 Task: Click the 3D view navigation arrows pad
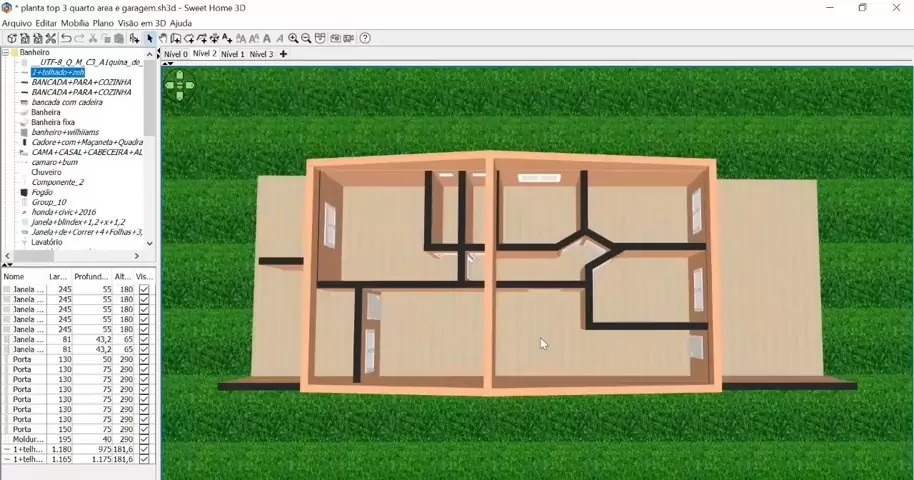pyautogui.click(x=179, y=86)
